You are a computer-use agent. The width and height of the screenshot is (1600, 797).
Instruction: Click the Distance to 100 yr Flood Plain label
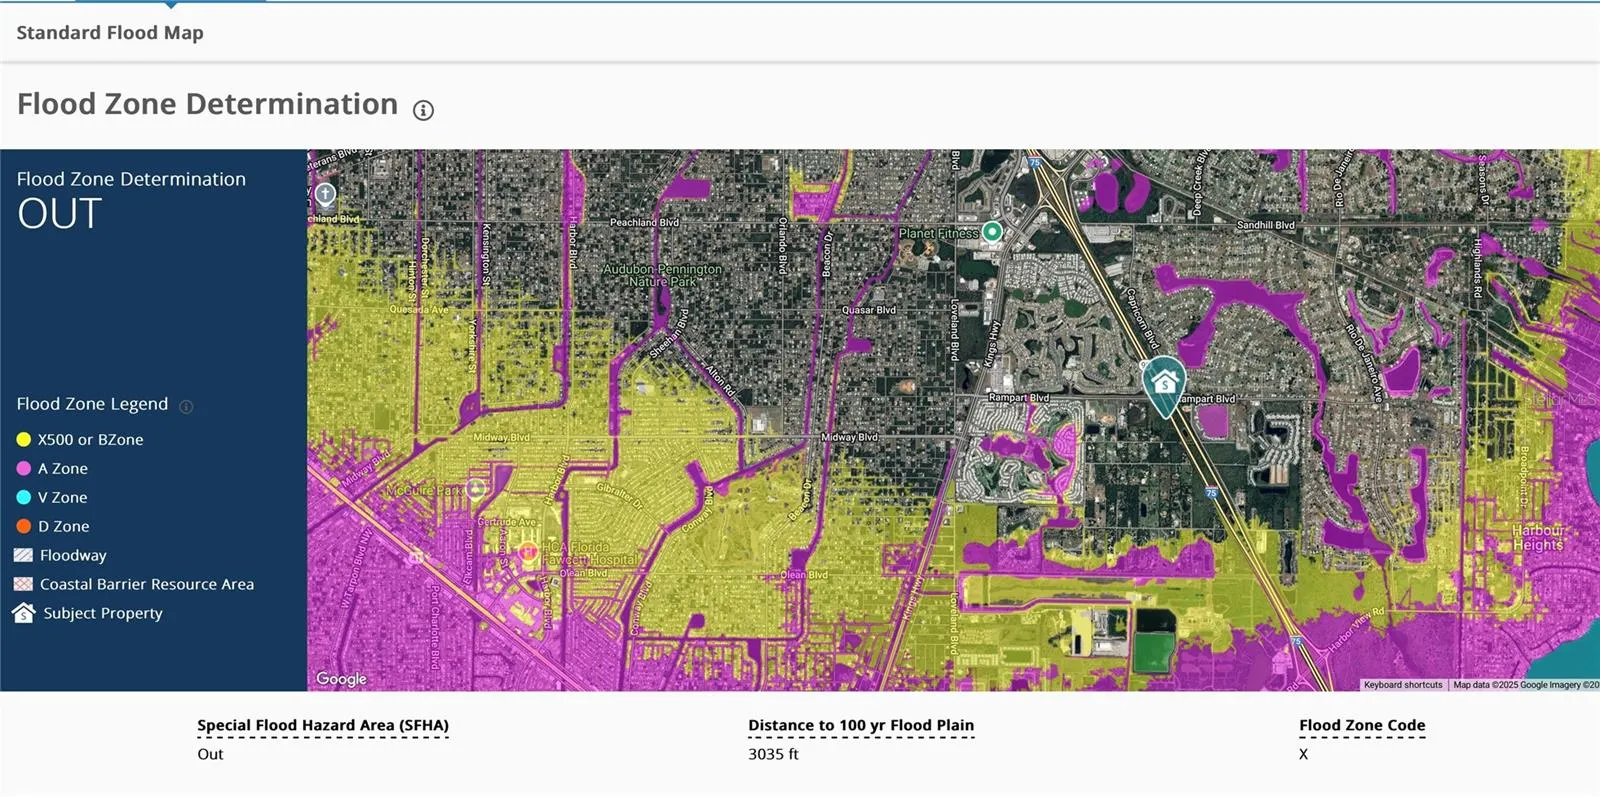(860, 725)
